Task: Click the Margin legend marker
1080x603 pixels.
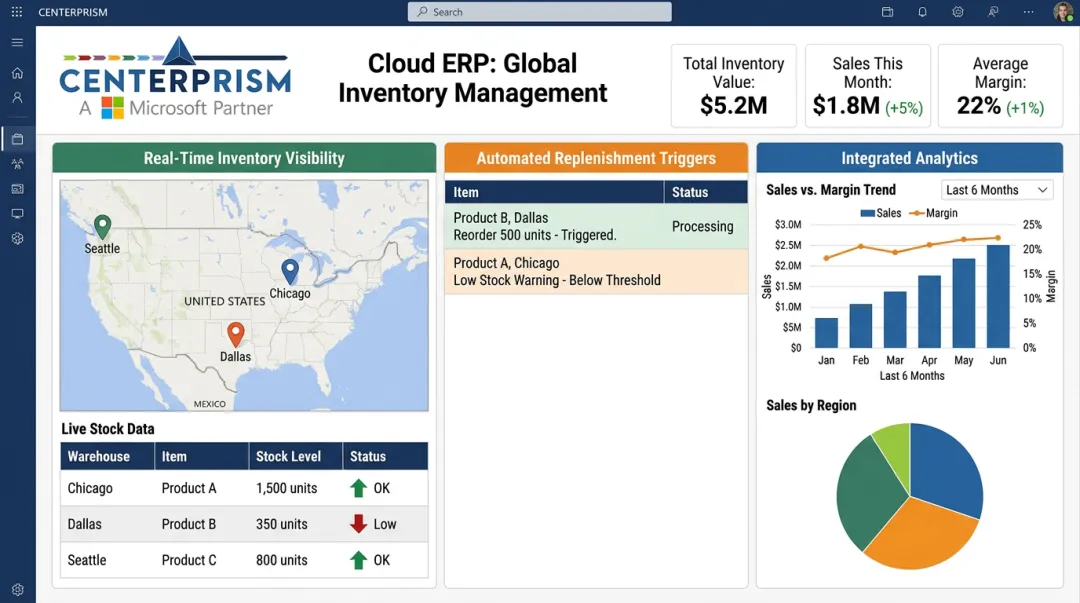Action: [x=917, y=213]
